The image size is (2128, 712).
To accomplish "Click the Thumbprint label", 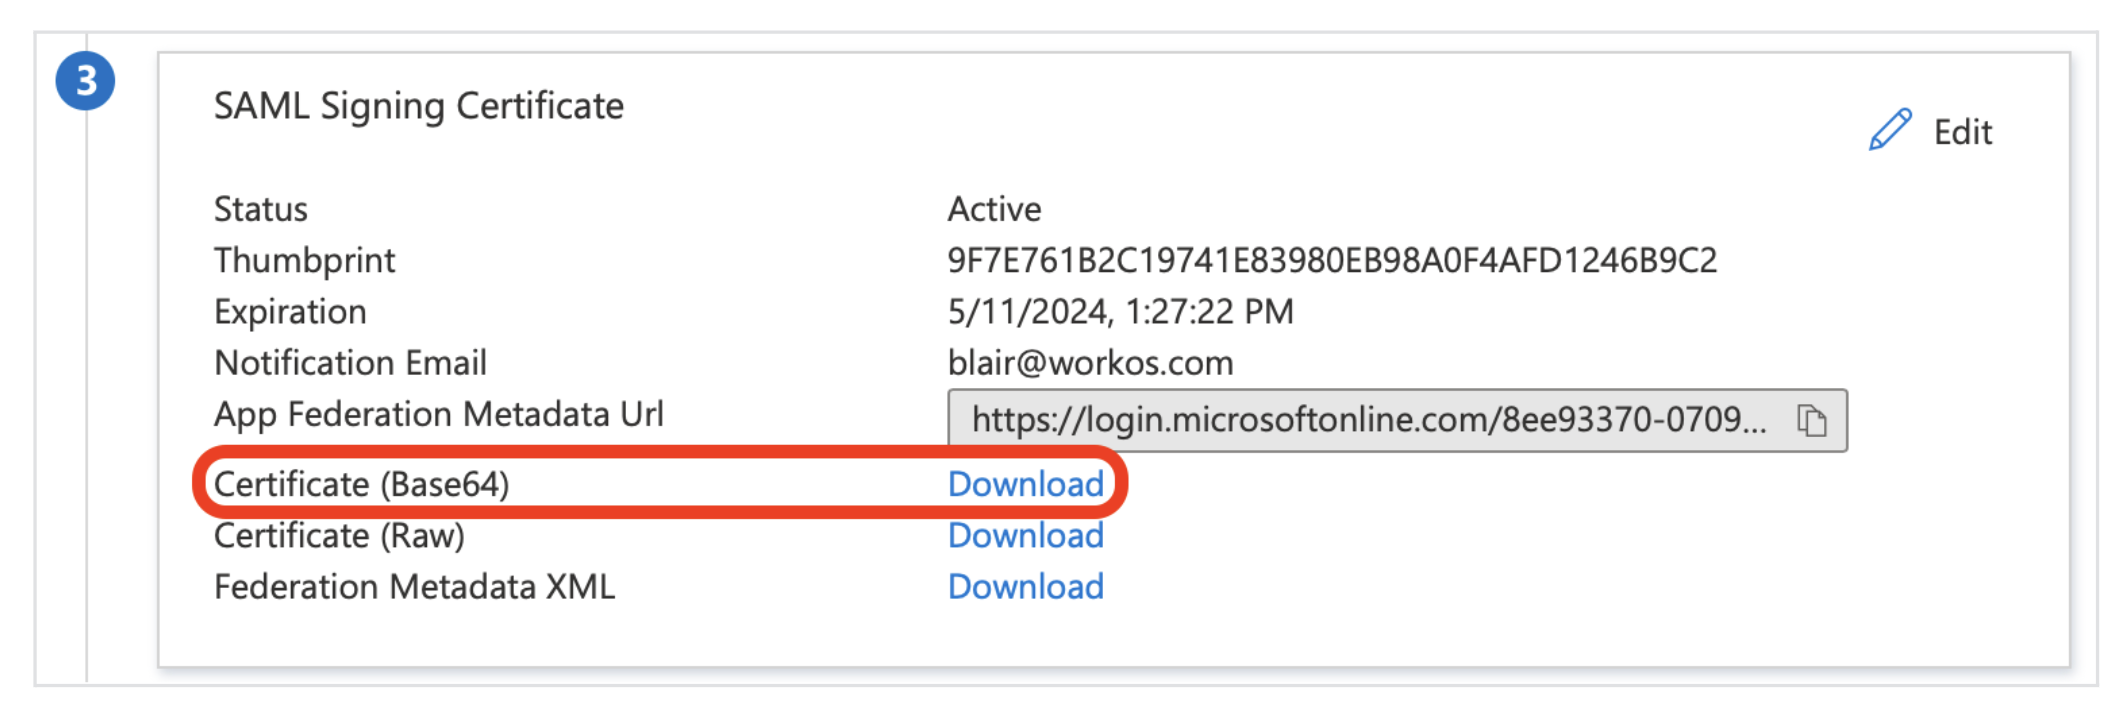I will [304, 260].
